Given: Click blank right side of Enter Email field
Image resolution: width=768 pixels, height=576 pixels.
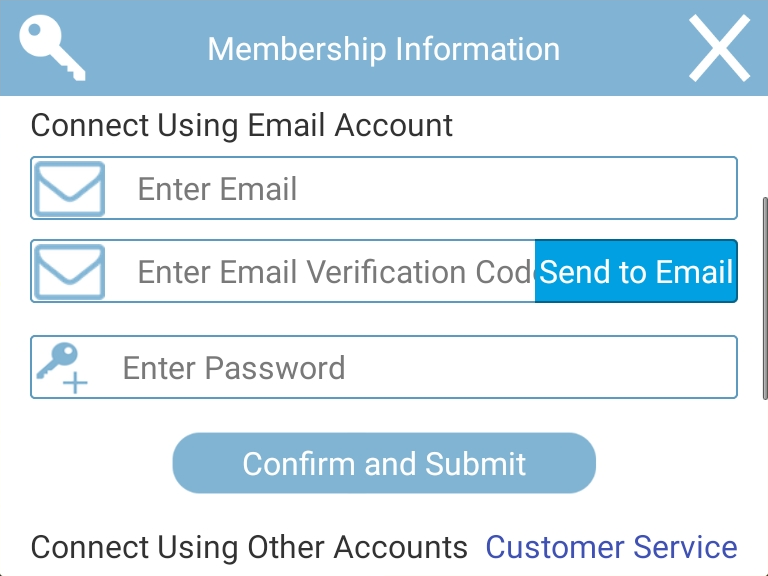Looking at the screenshot, I should tap(539, 188).
